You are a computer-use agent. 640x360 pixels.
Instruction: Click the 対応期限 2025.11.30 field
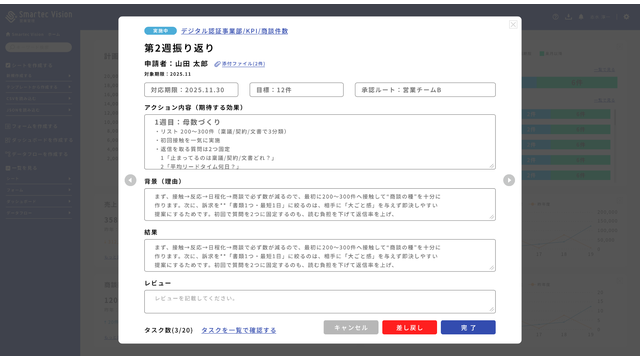click(191, 90)
